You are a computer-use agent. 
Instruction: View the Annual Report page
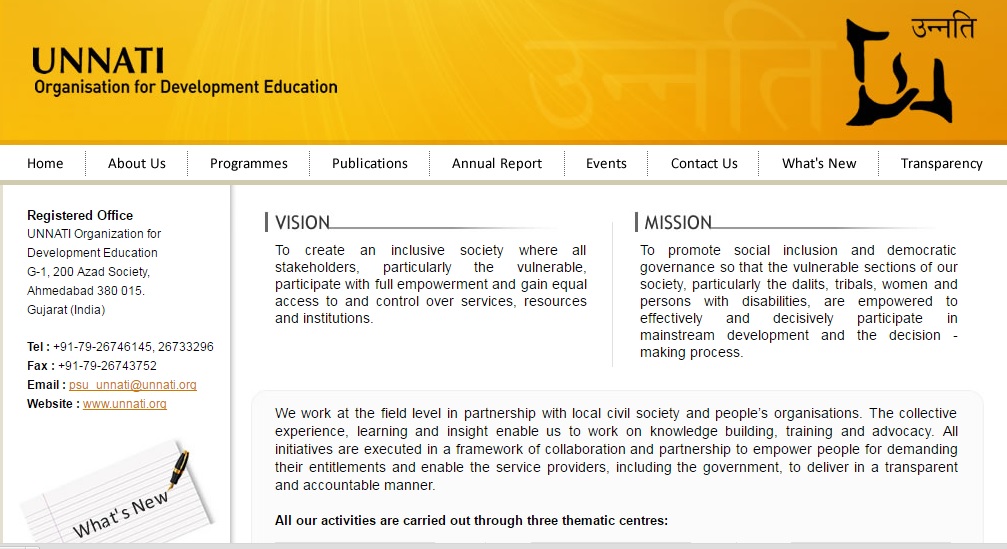pyautogui.click(x=497, y=163)
